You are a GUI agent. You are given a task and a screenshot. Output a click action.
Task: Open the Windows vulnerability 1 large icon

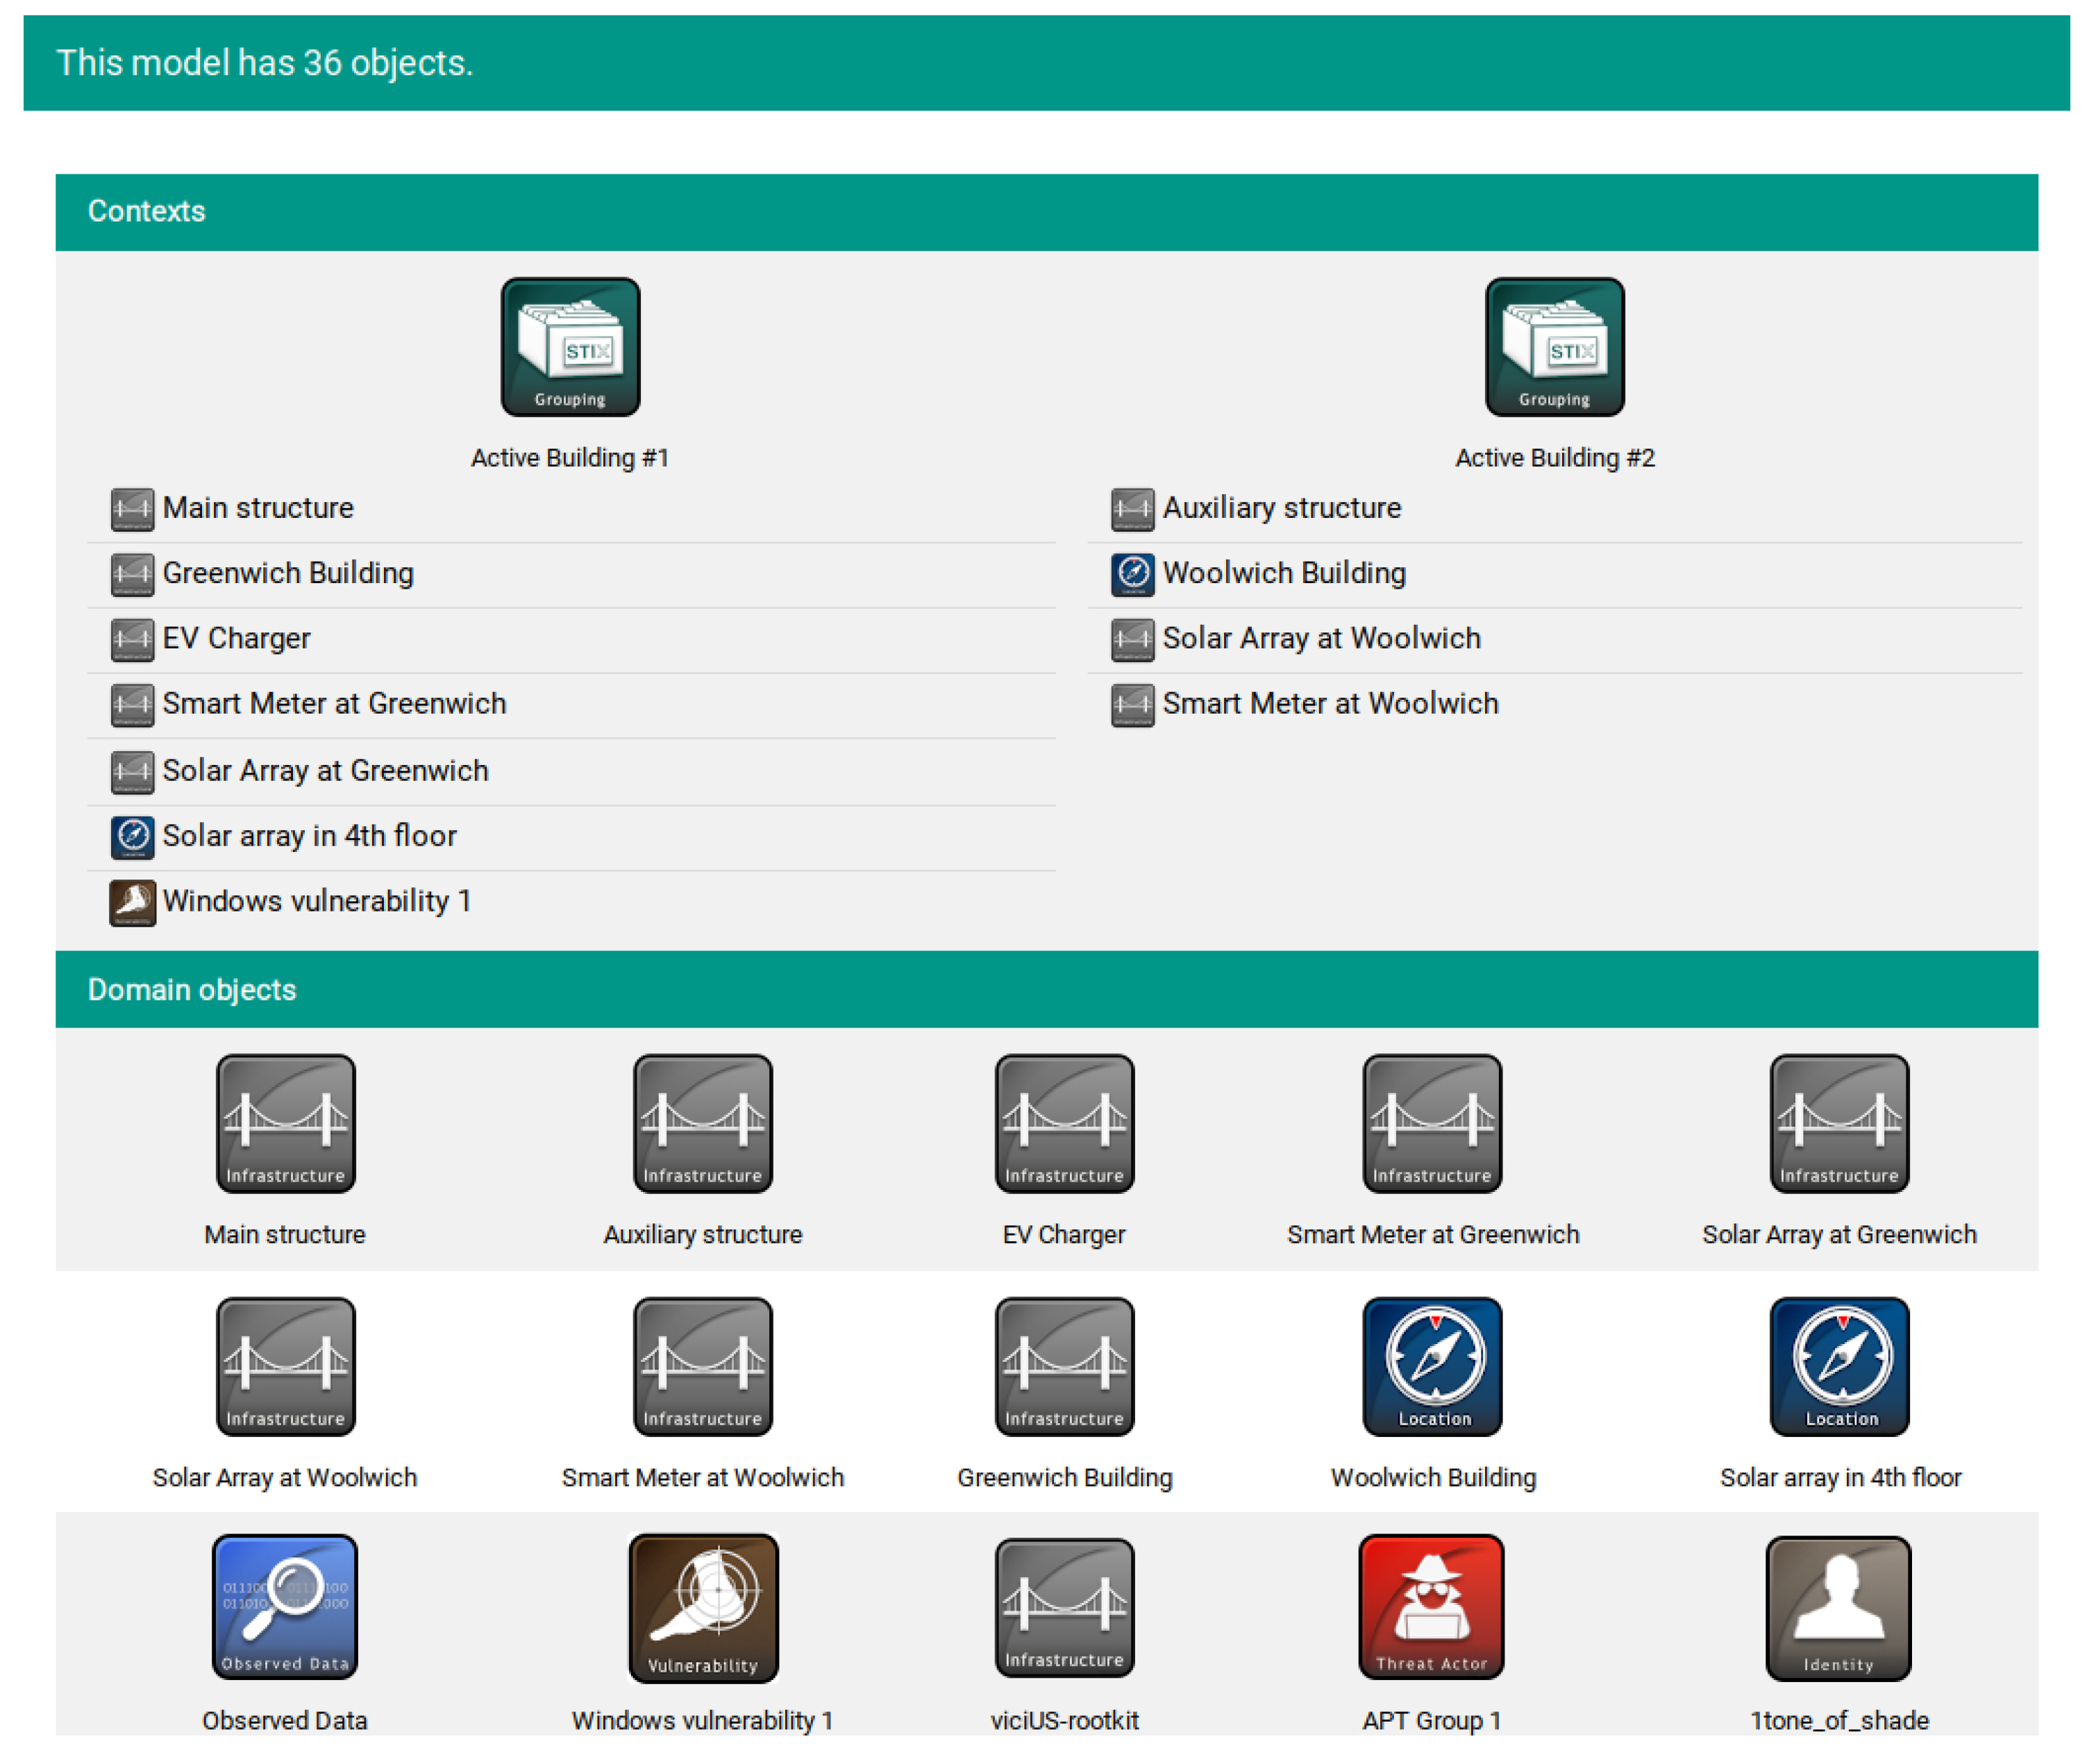pyautogui.click(x=702, y=1606)
